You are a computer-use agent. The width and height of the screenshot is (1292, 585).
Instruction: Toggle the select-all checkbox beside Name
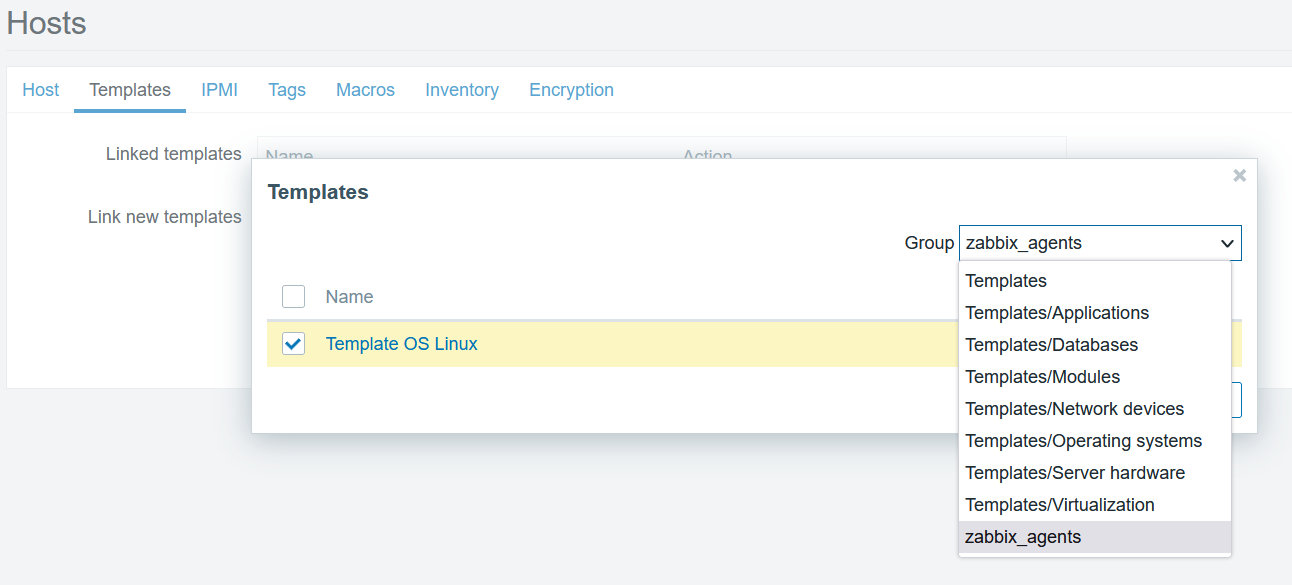click(x=293, y=296)
